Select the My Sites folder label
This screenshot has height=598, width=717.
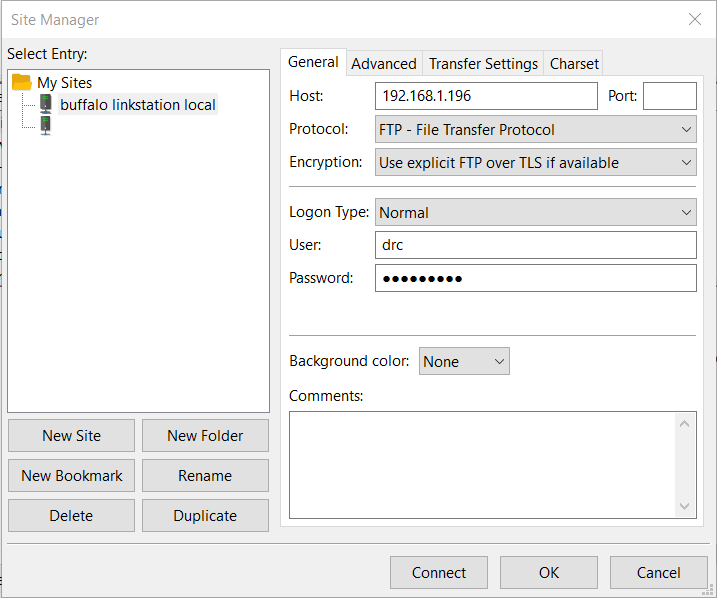[x=64, y=83]
